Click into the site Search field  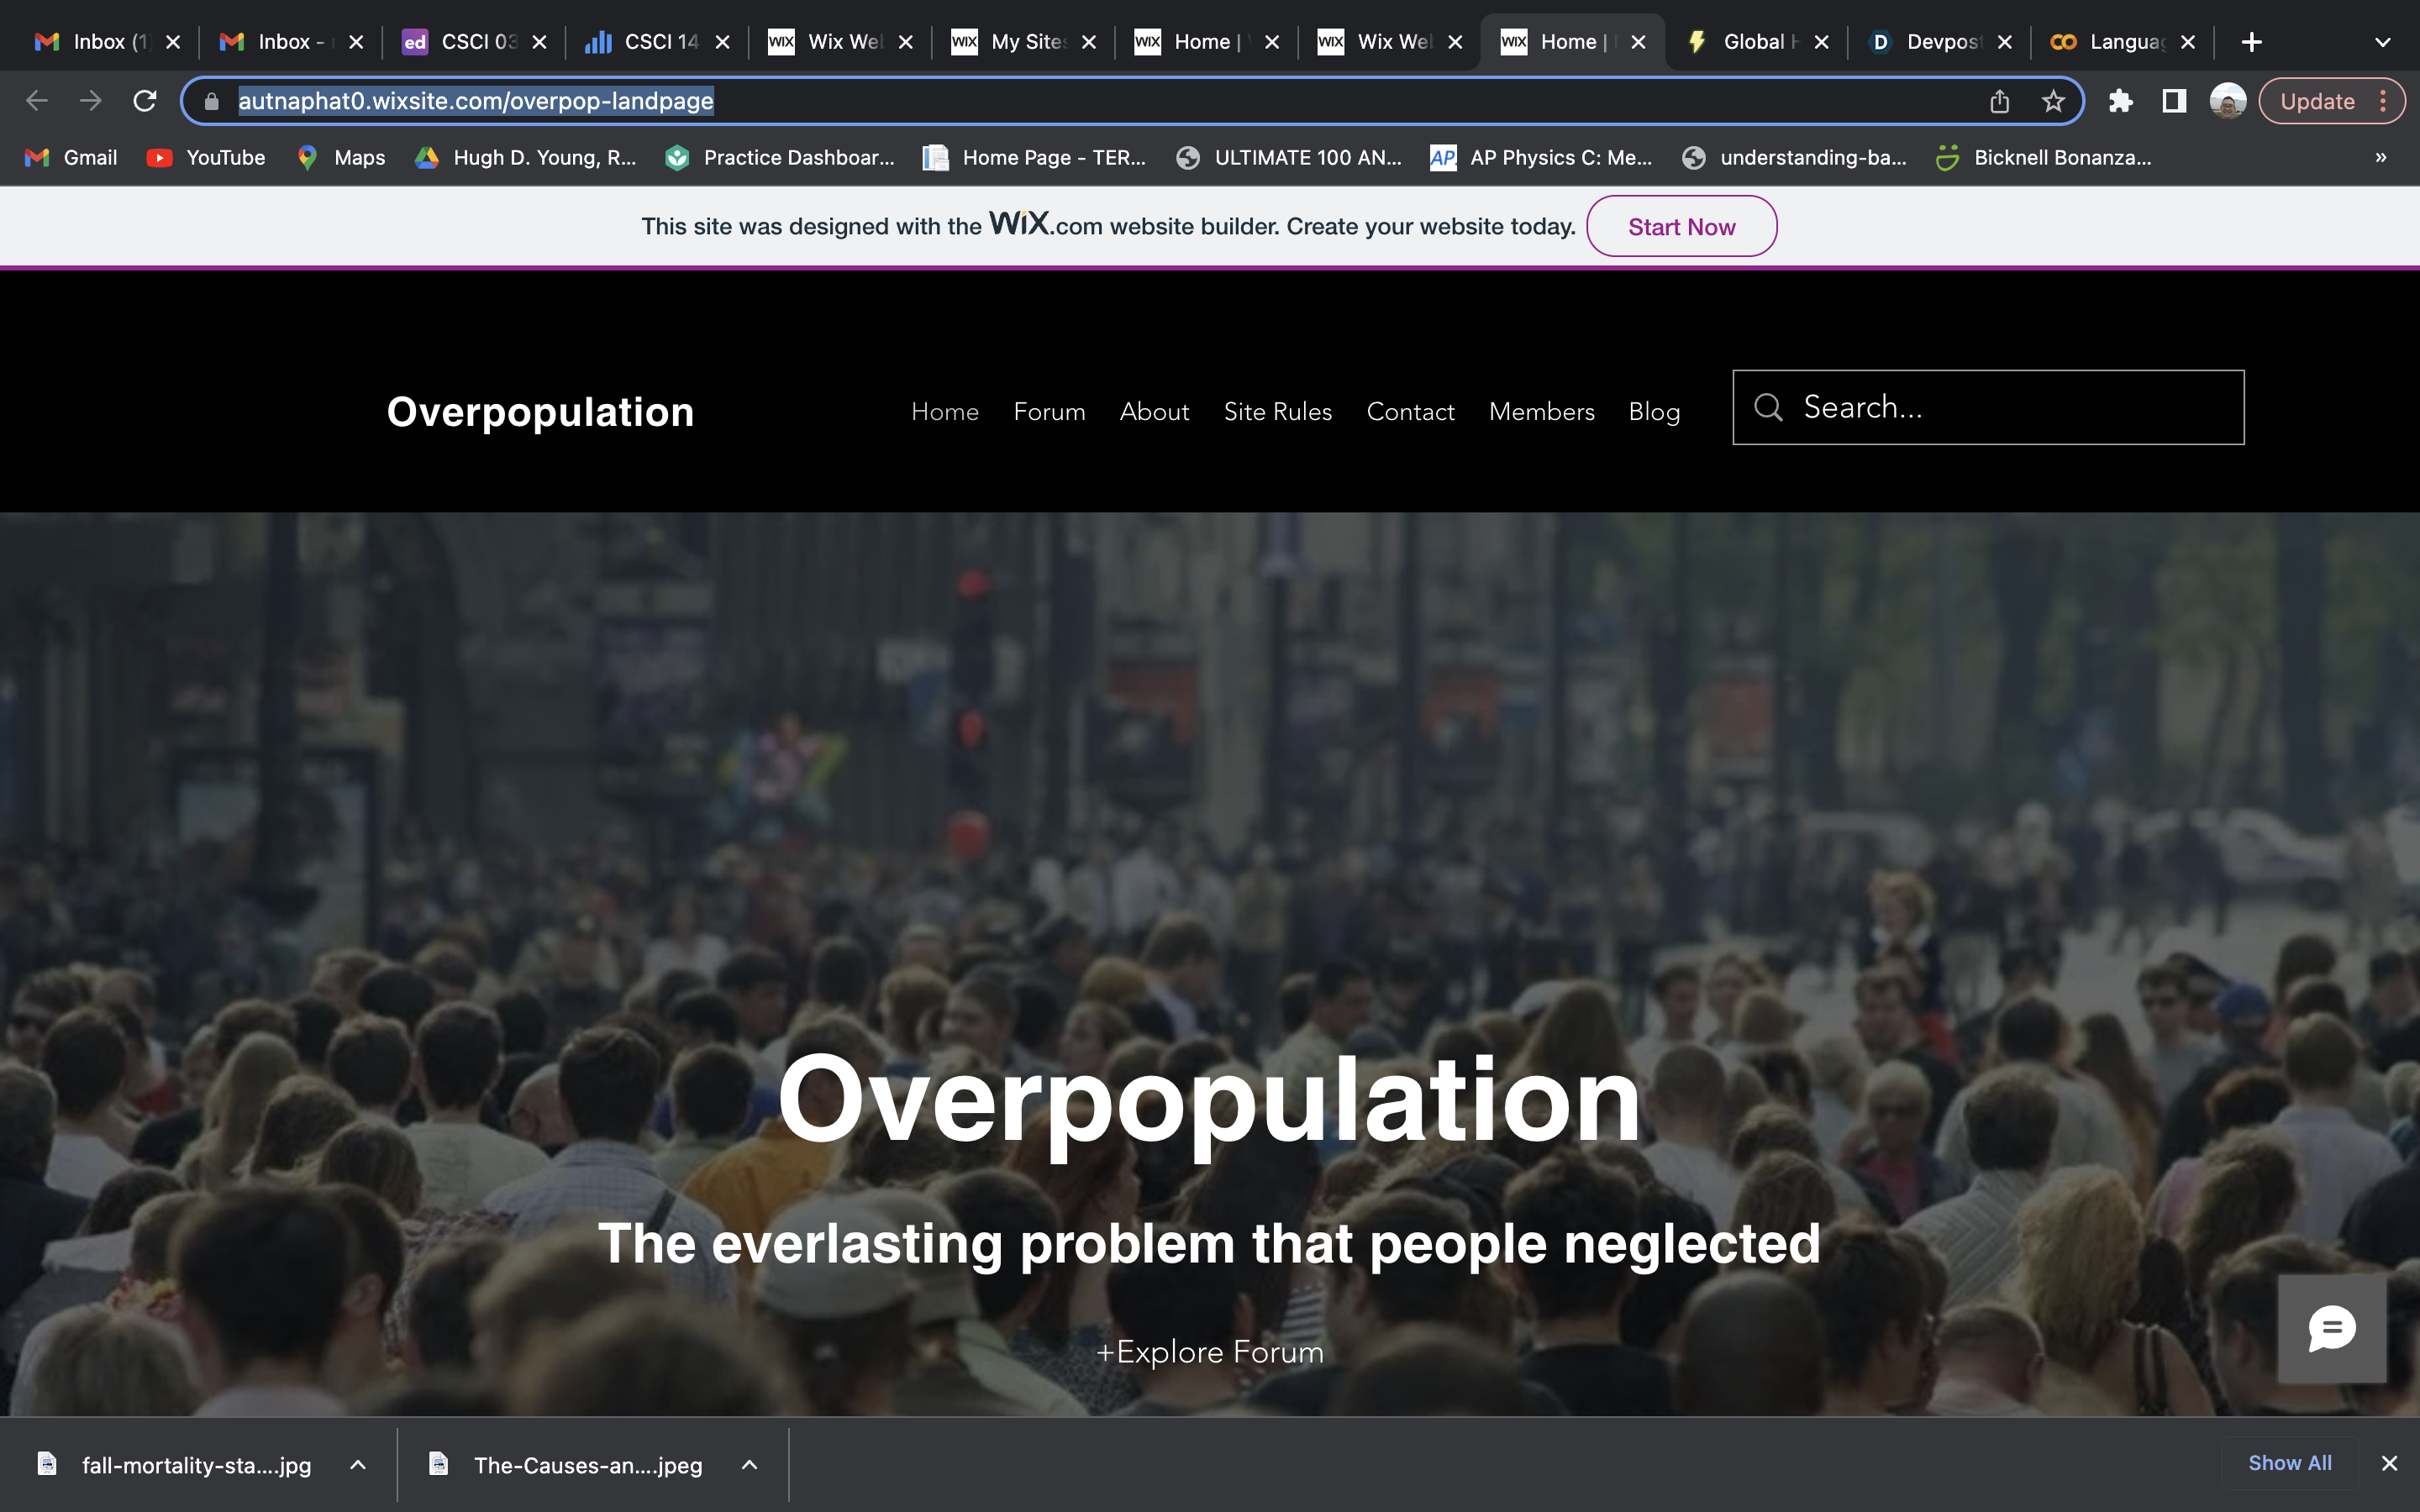pos(2010,407)
